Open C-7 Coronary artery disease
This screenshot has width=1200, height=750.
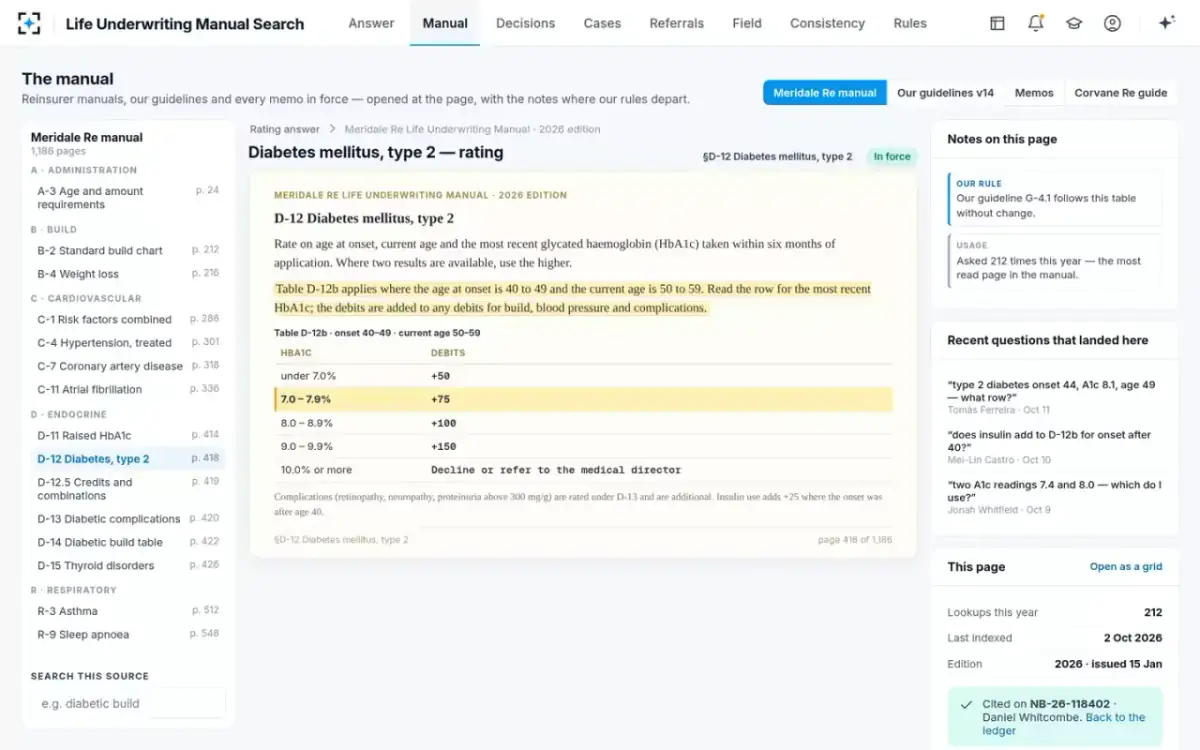pos(128,366)
